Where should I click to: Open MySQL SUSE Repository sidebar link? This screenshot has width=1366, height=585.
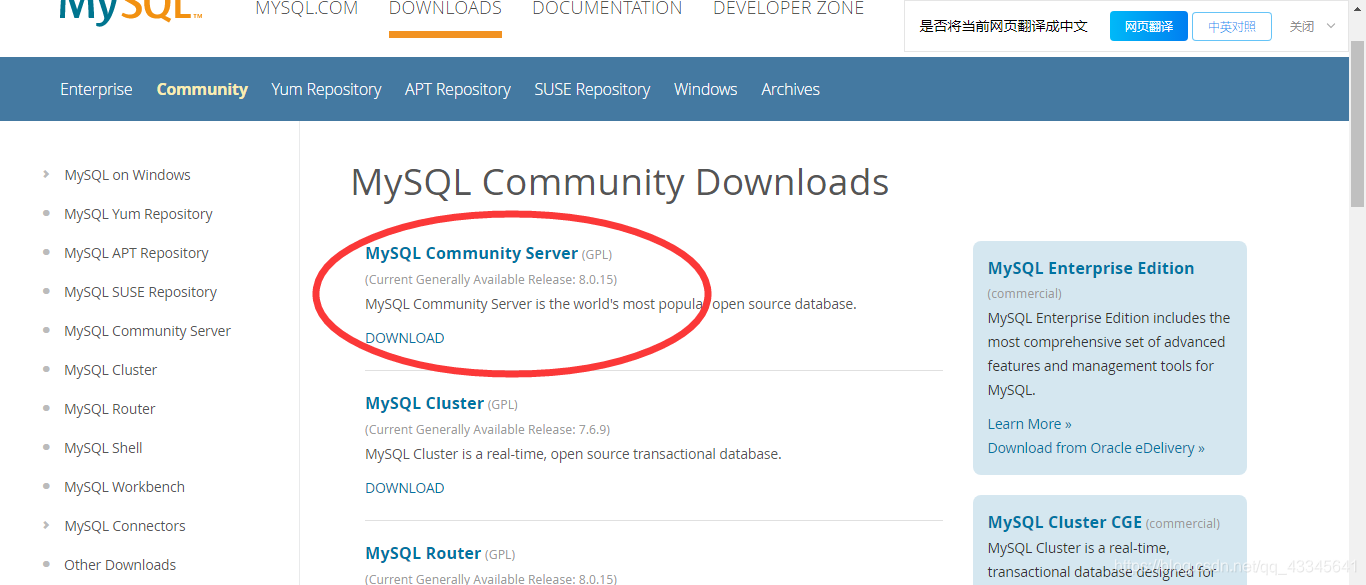coord(140,292)
